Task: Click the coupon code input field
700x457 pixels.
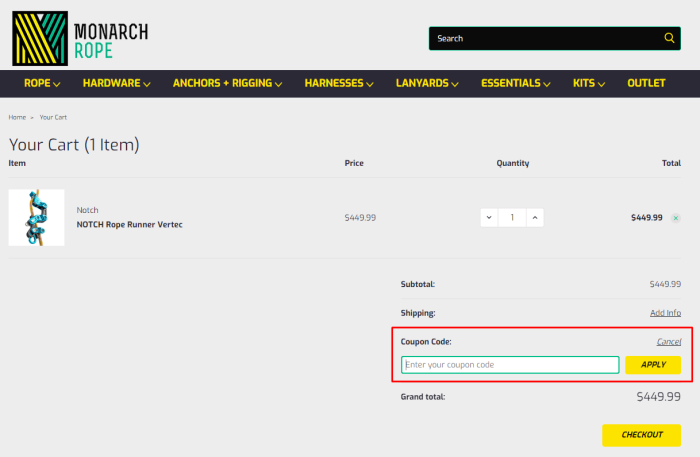Action: click(x=510, y=365)
